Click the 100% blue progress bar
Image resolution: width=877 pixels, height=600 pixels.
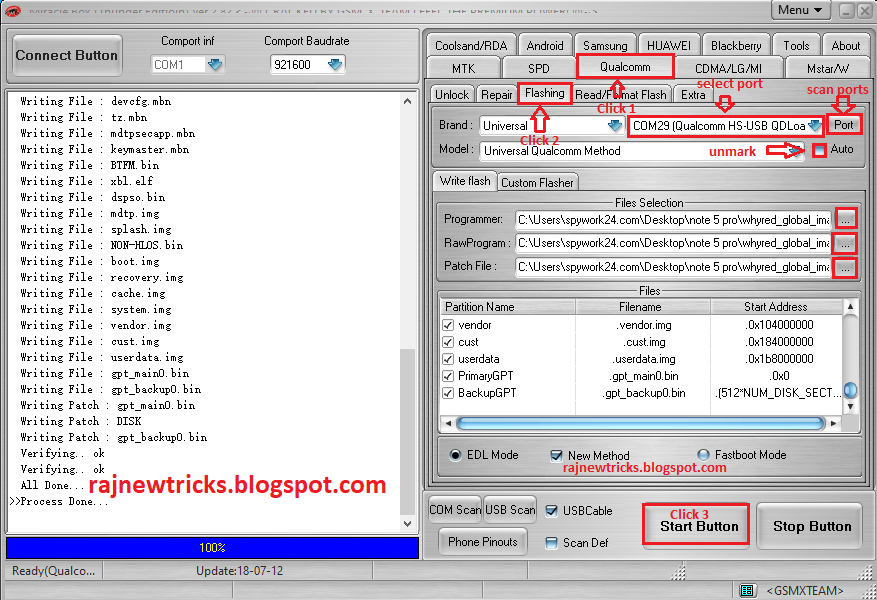pyautogui.click(x=212, y=548)
